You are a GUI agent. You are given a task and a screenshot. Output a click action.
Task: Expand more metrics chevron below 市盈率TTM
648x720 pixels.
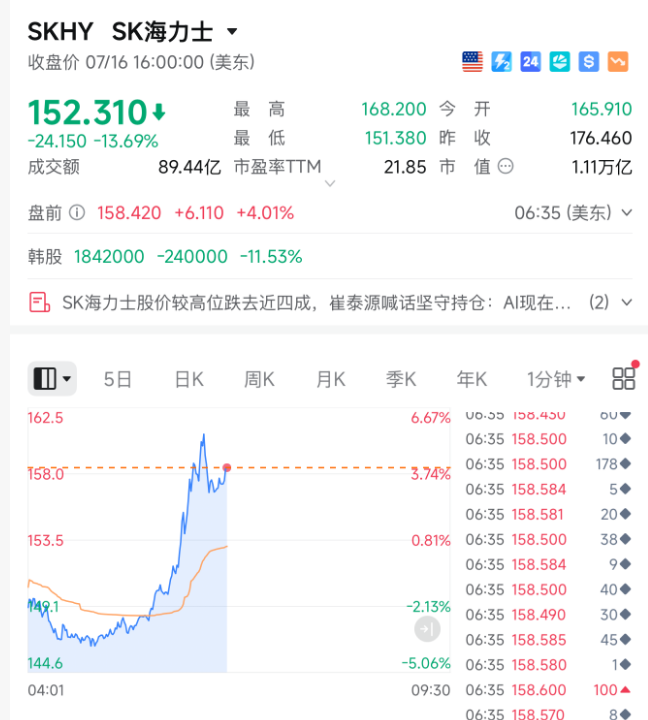pyautogui.click(x=330, y=184)
